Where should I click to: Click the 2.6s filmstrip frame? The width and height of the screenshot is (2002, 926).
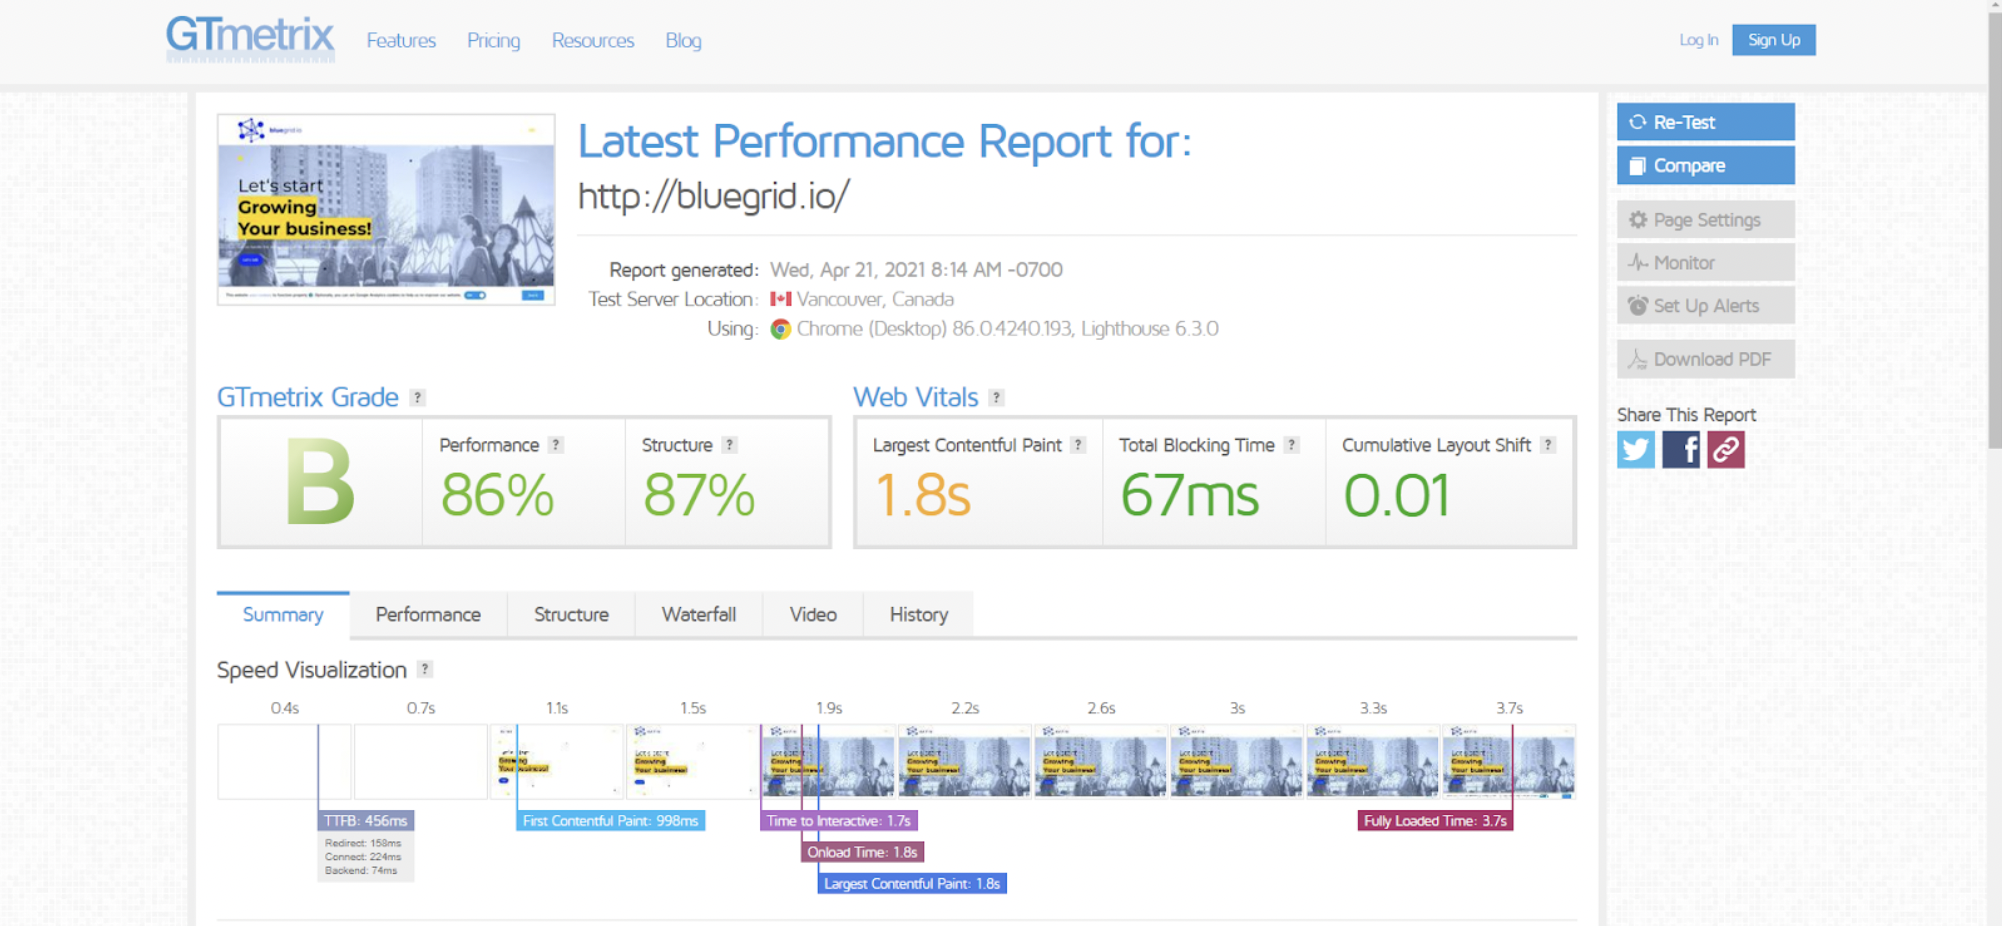coord(1100,761)
